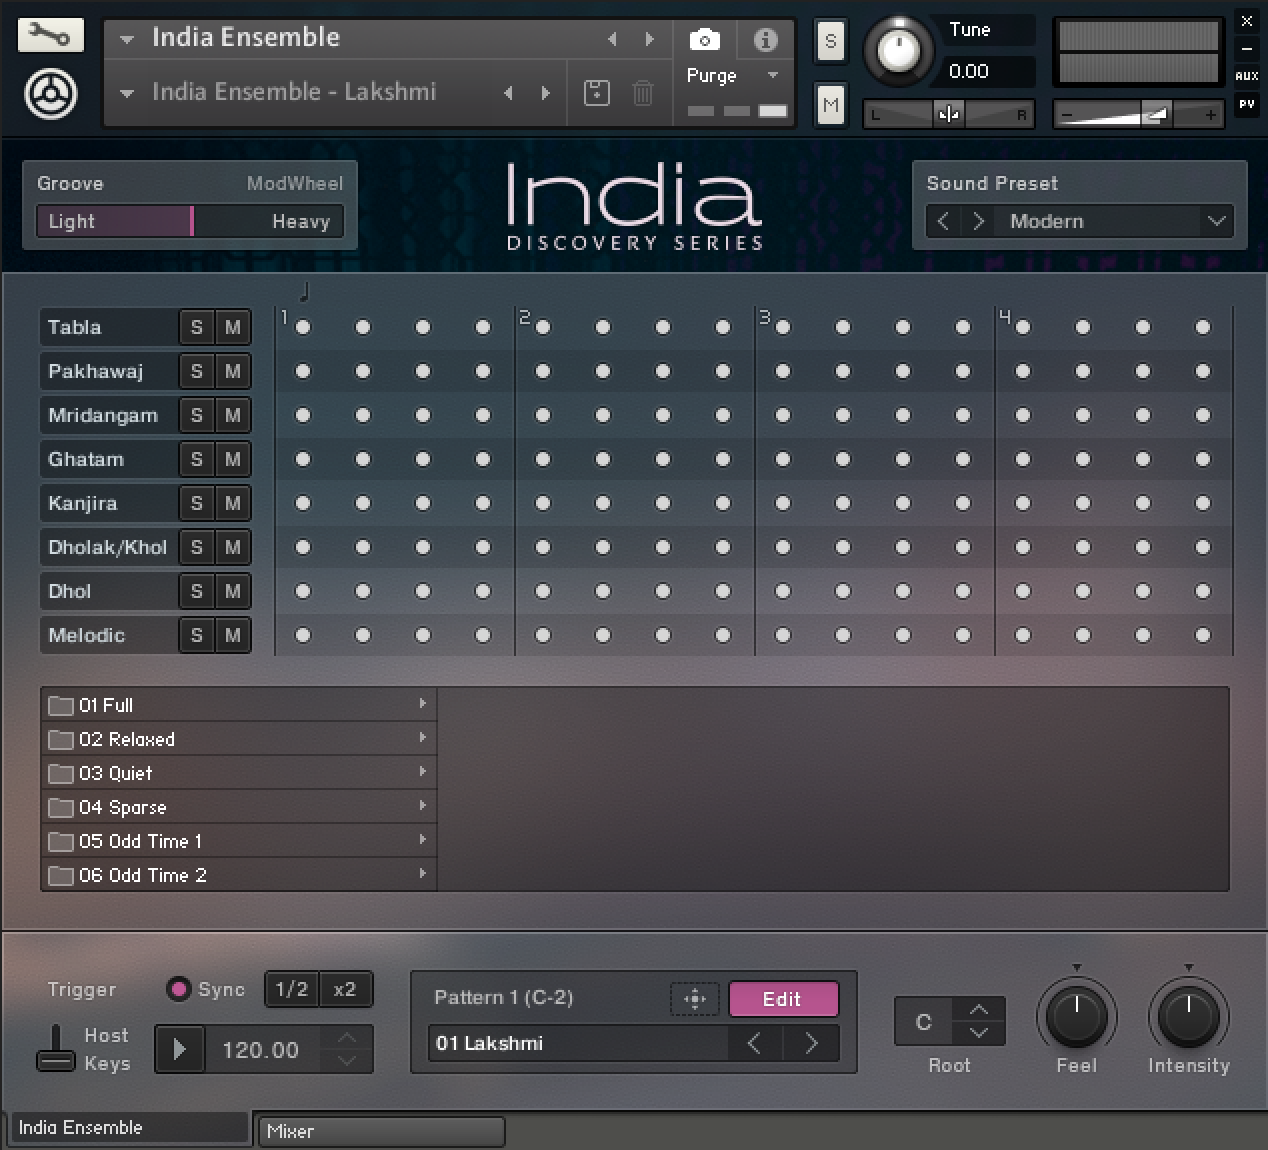Toggle the Sync radio button
The width and height of the screenshot is (1268, 1150).
click(x=179, y=989)
